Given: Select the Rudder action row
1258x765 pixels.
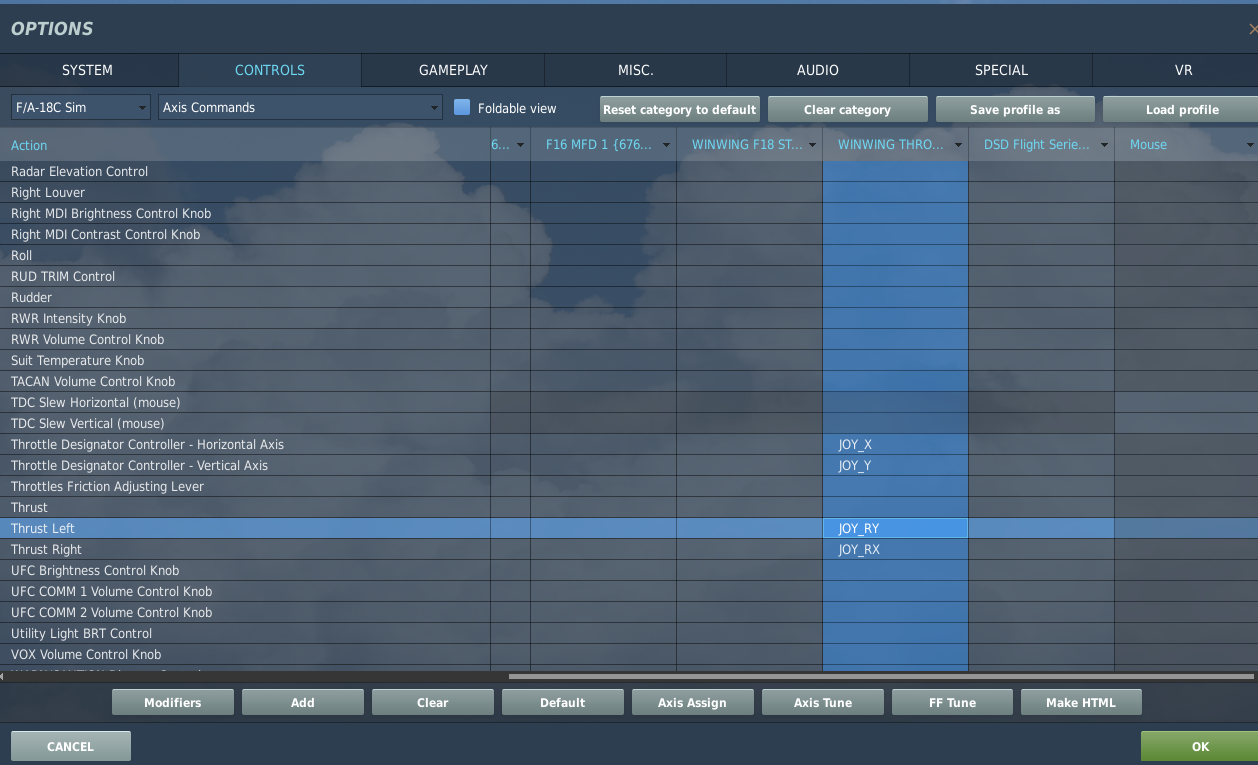Looking at the screenshot, I should 629,297.
